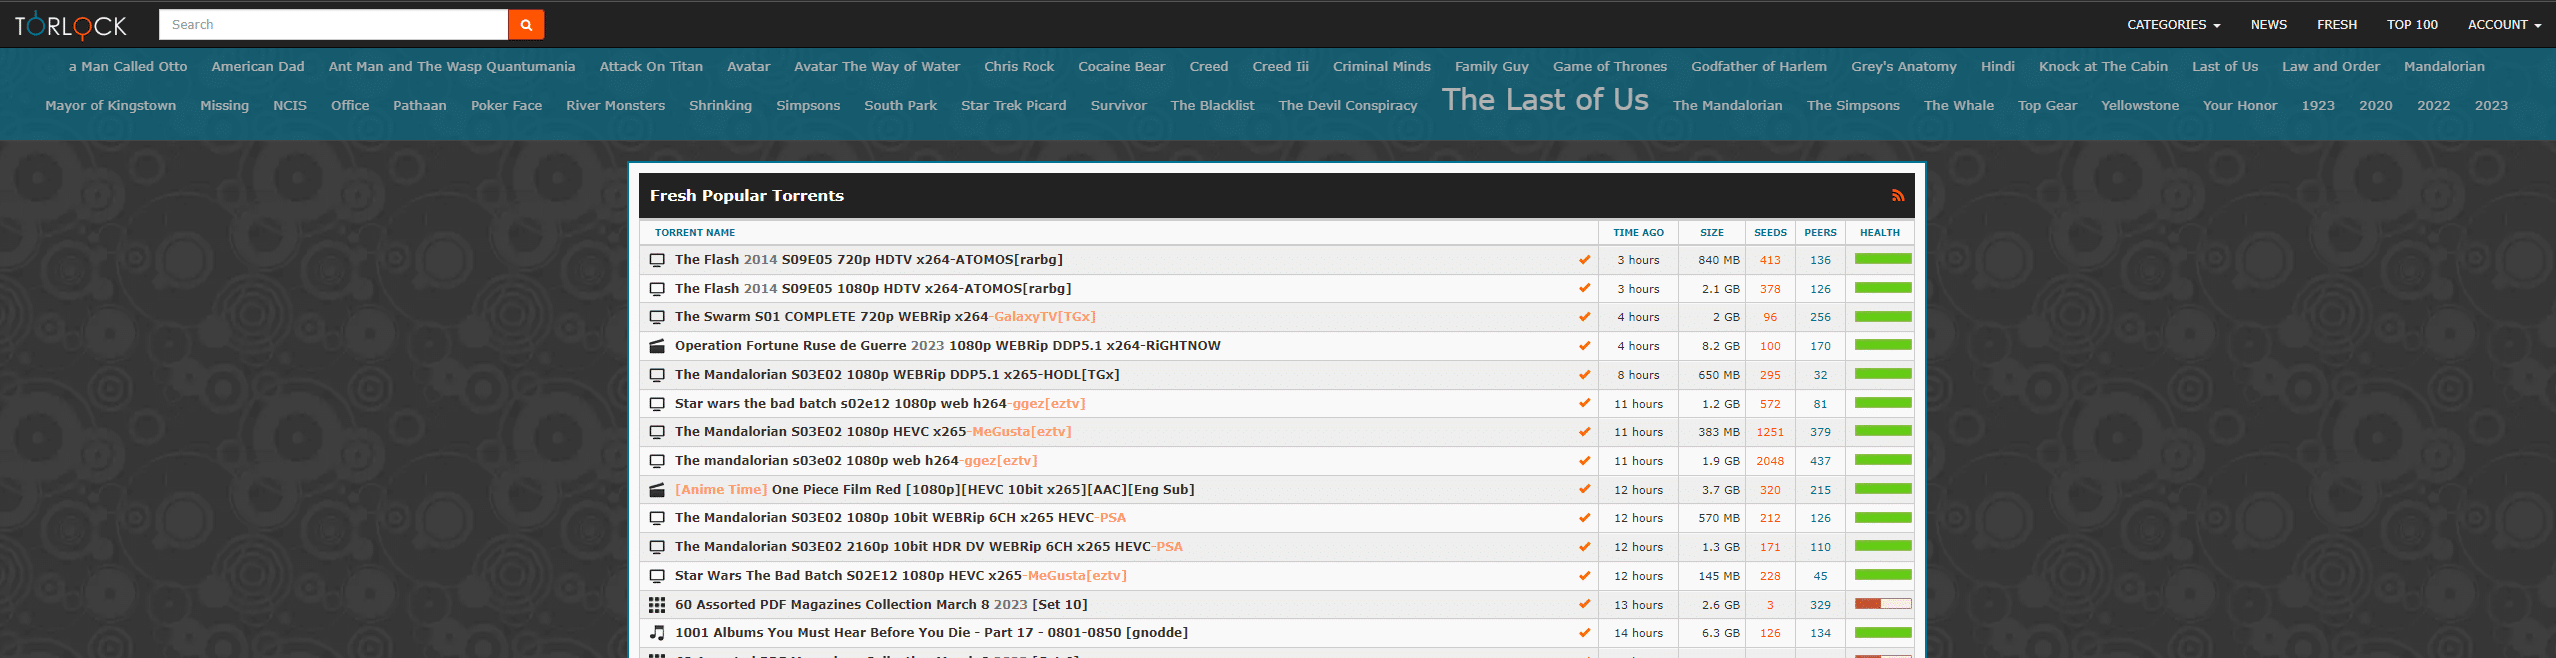Click verified checkmark for The Flash 720p
The height and width of the screenshot is (658, 2556).
click(1584, 260)
